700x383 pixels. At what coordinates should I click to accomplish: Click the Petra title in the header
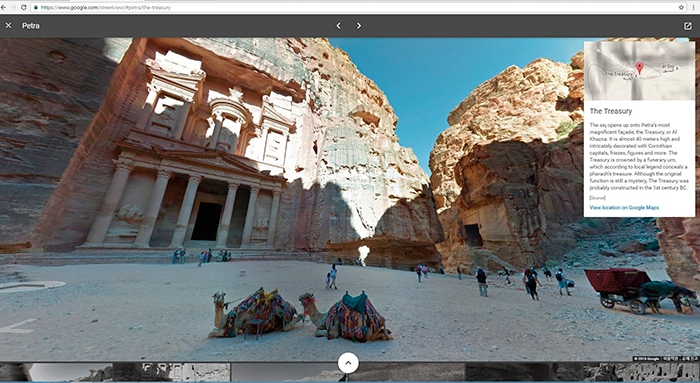[31, 26]
